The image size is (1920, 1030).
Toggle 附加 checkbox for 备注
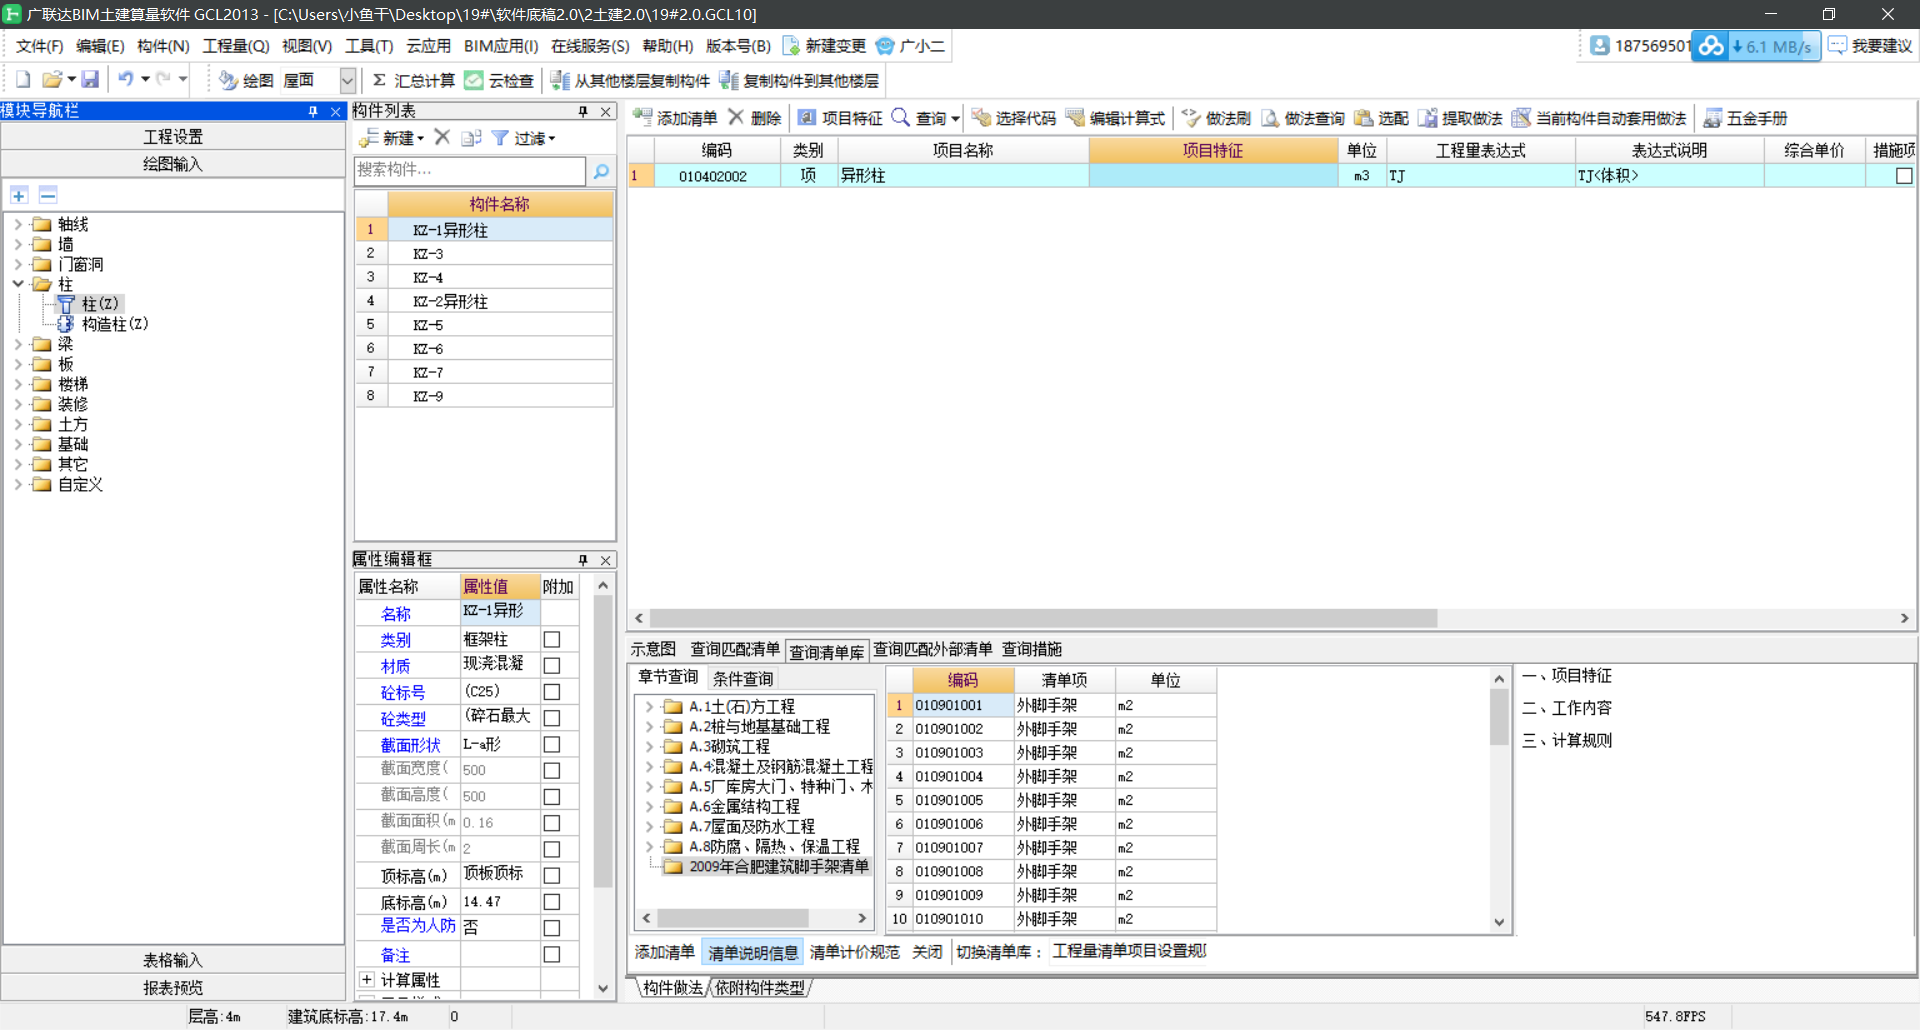tap(551, 954)
